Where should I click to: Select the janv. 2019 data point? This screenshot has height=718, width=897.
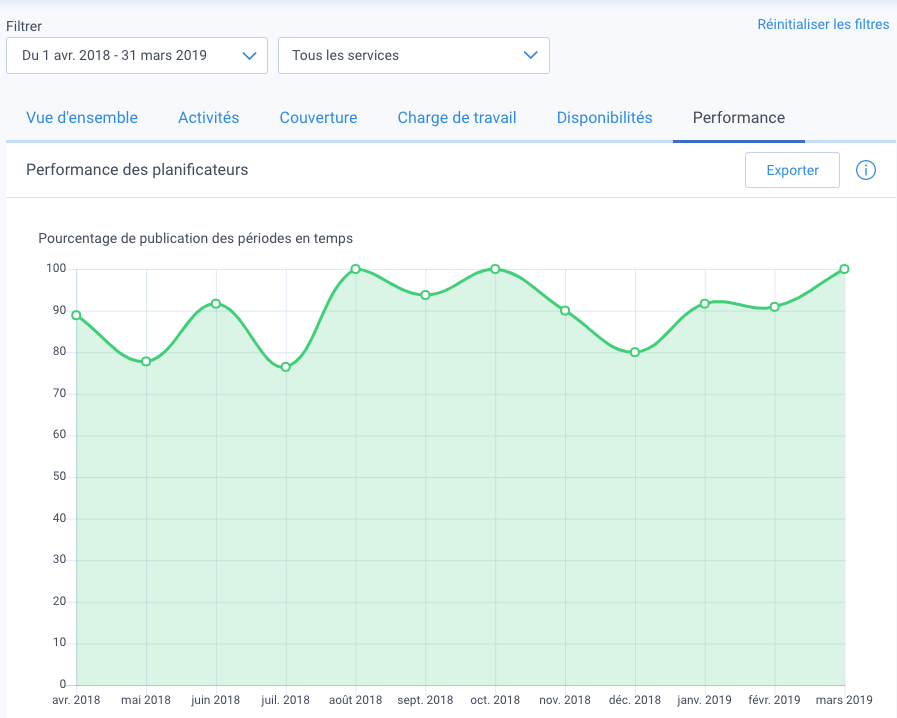[x=705, y=304]
